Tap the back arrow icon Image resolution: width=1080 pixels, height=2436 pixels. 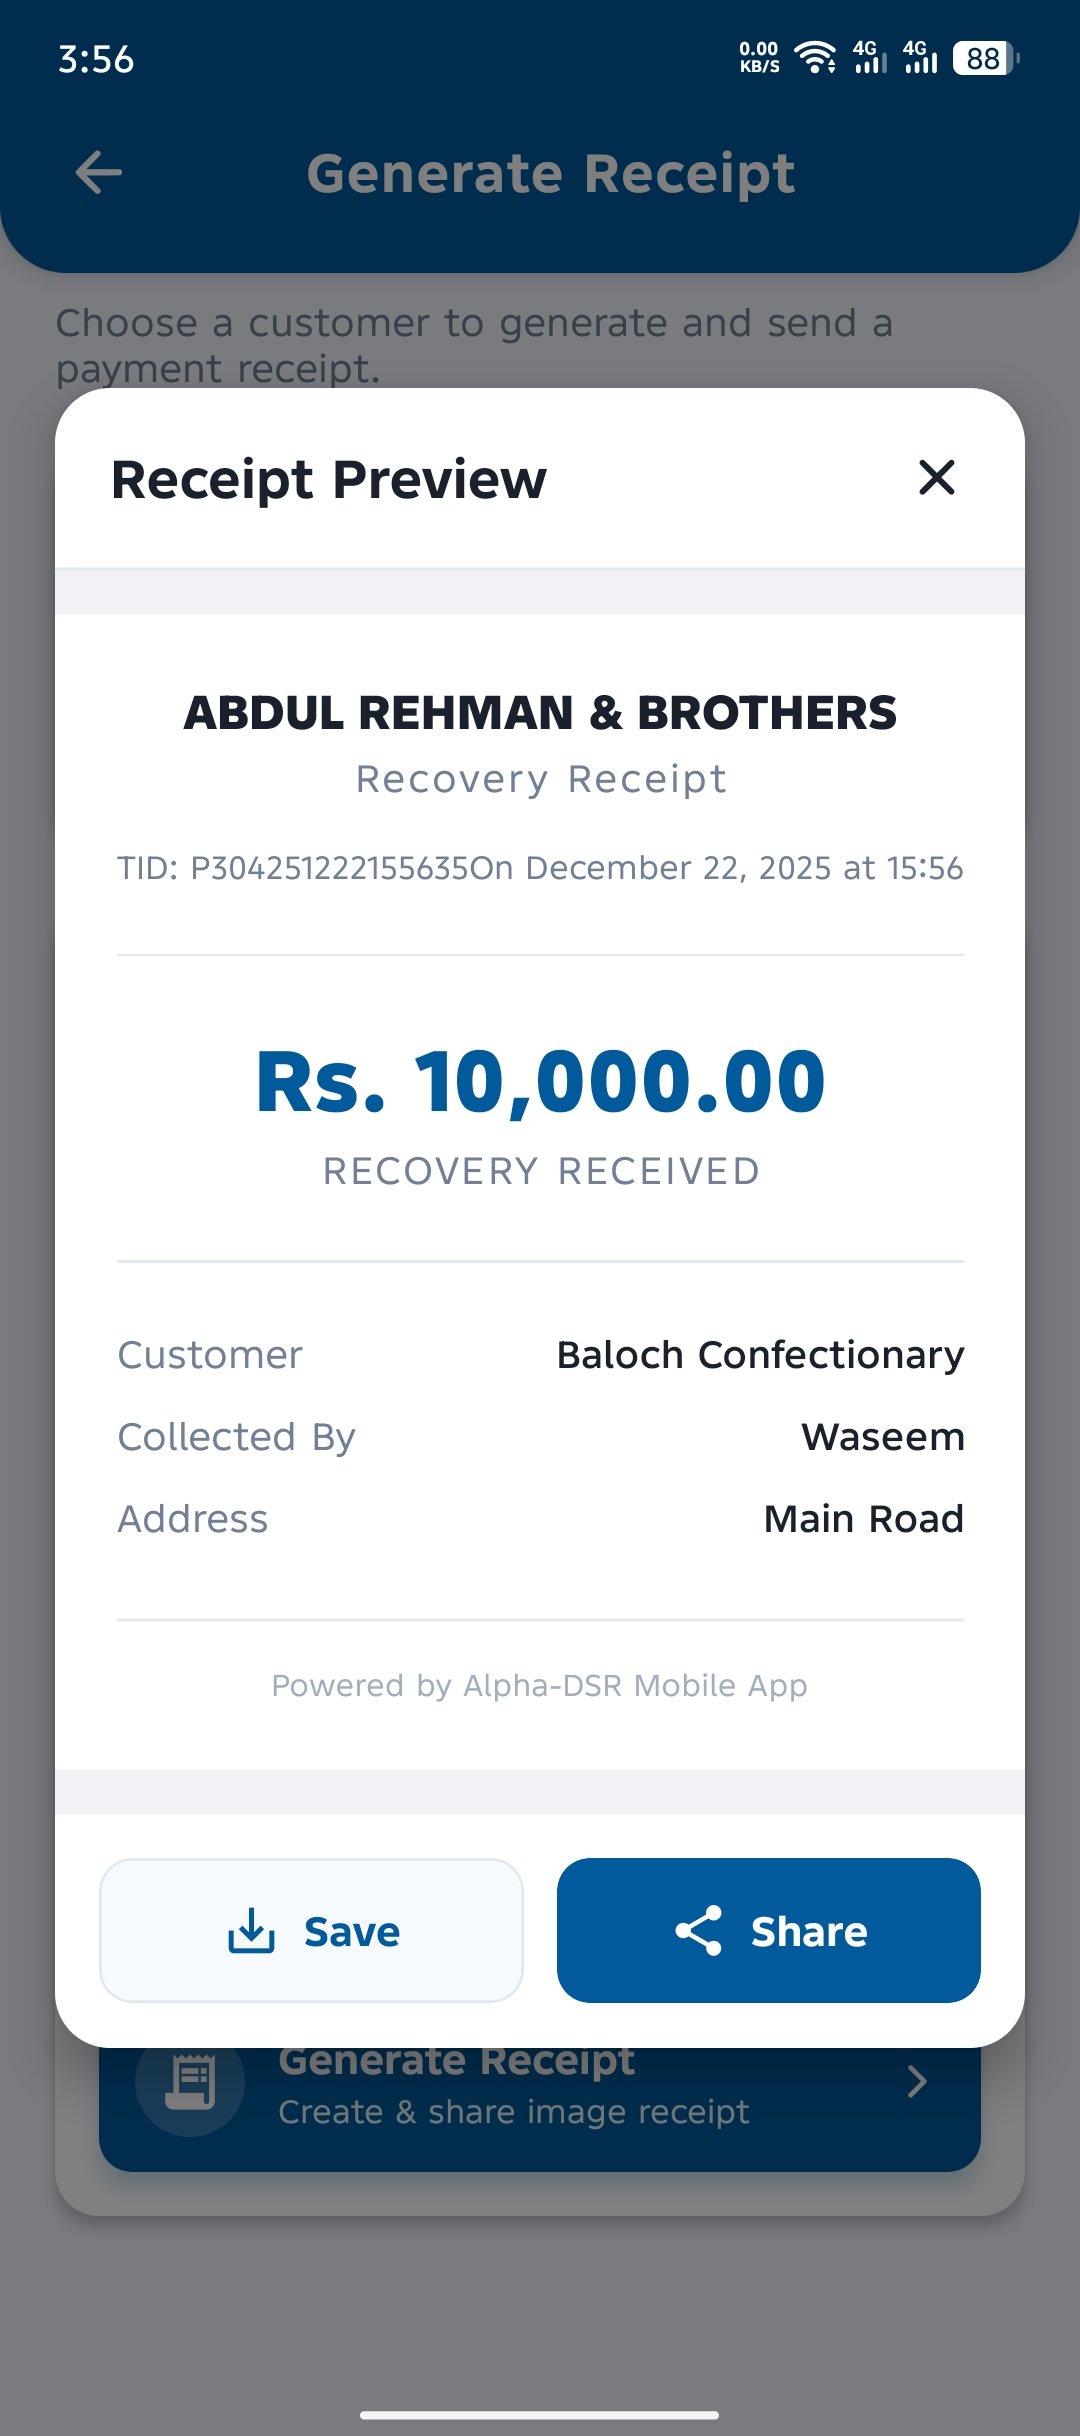(99, 173)
